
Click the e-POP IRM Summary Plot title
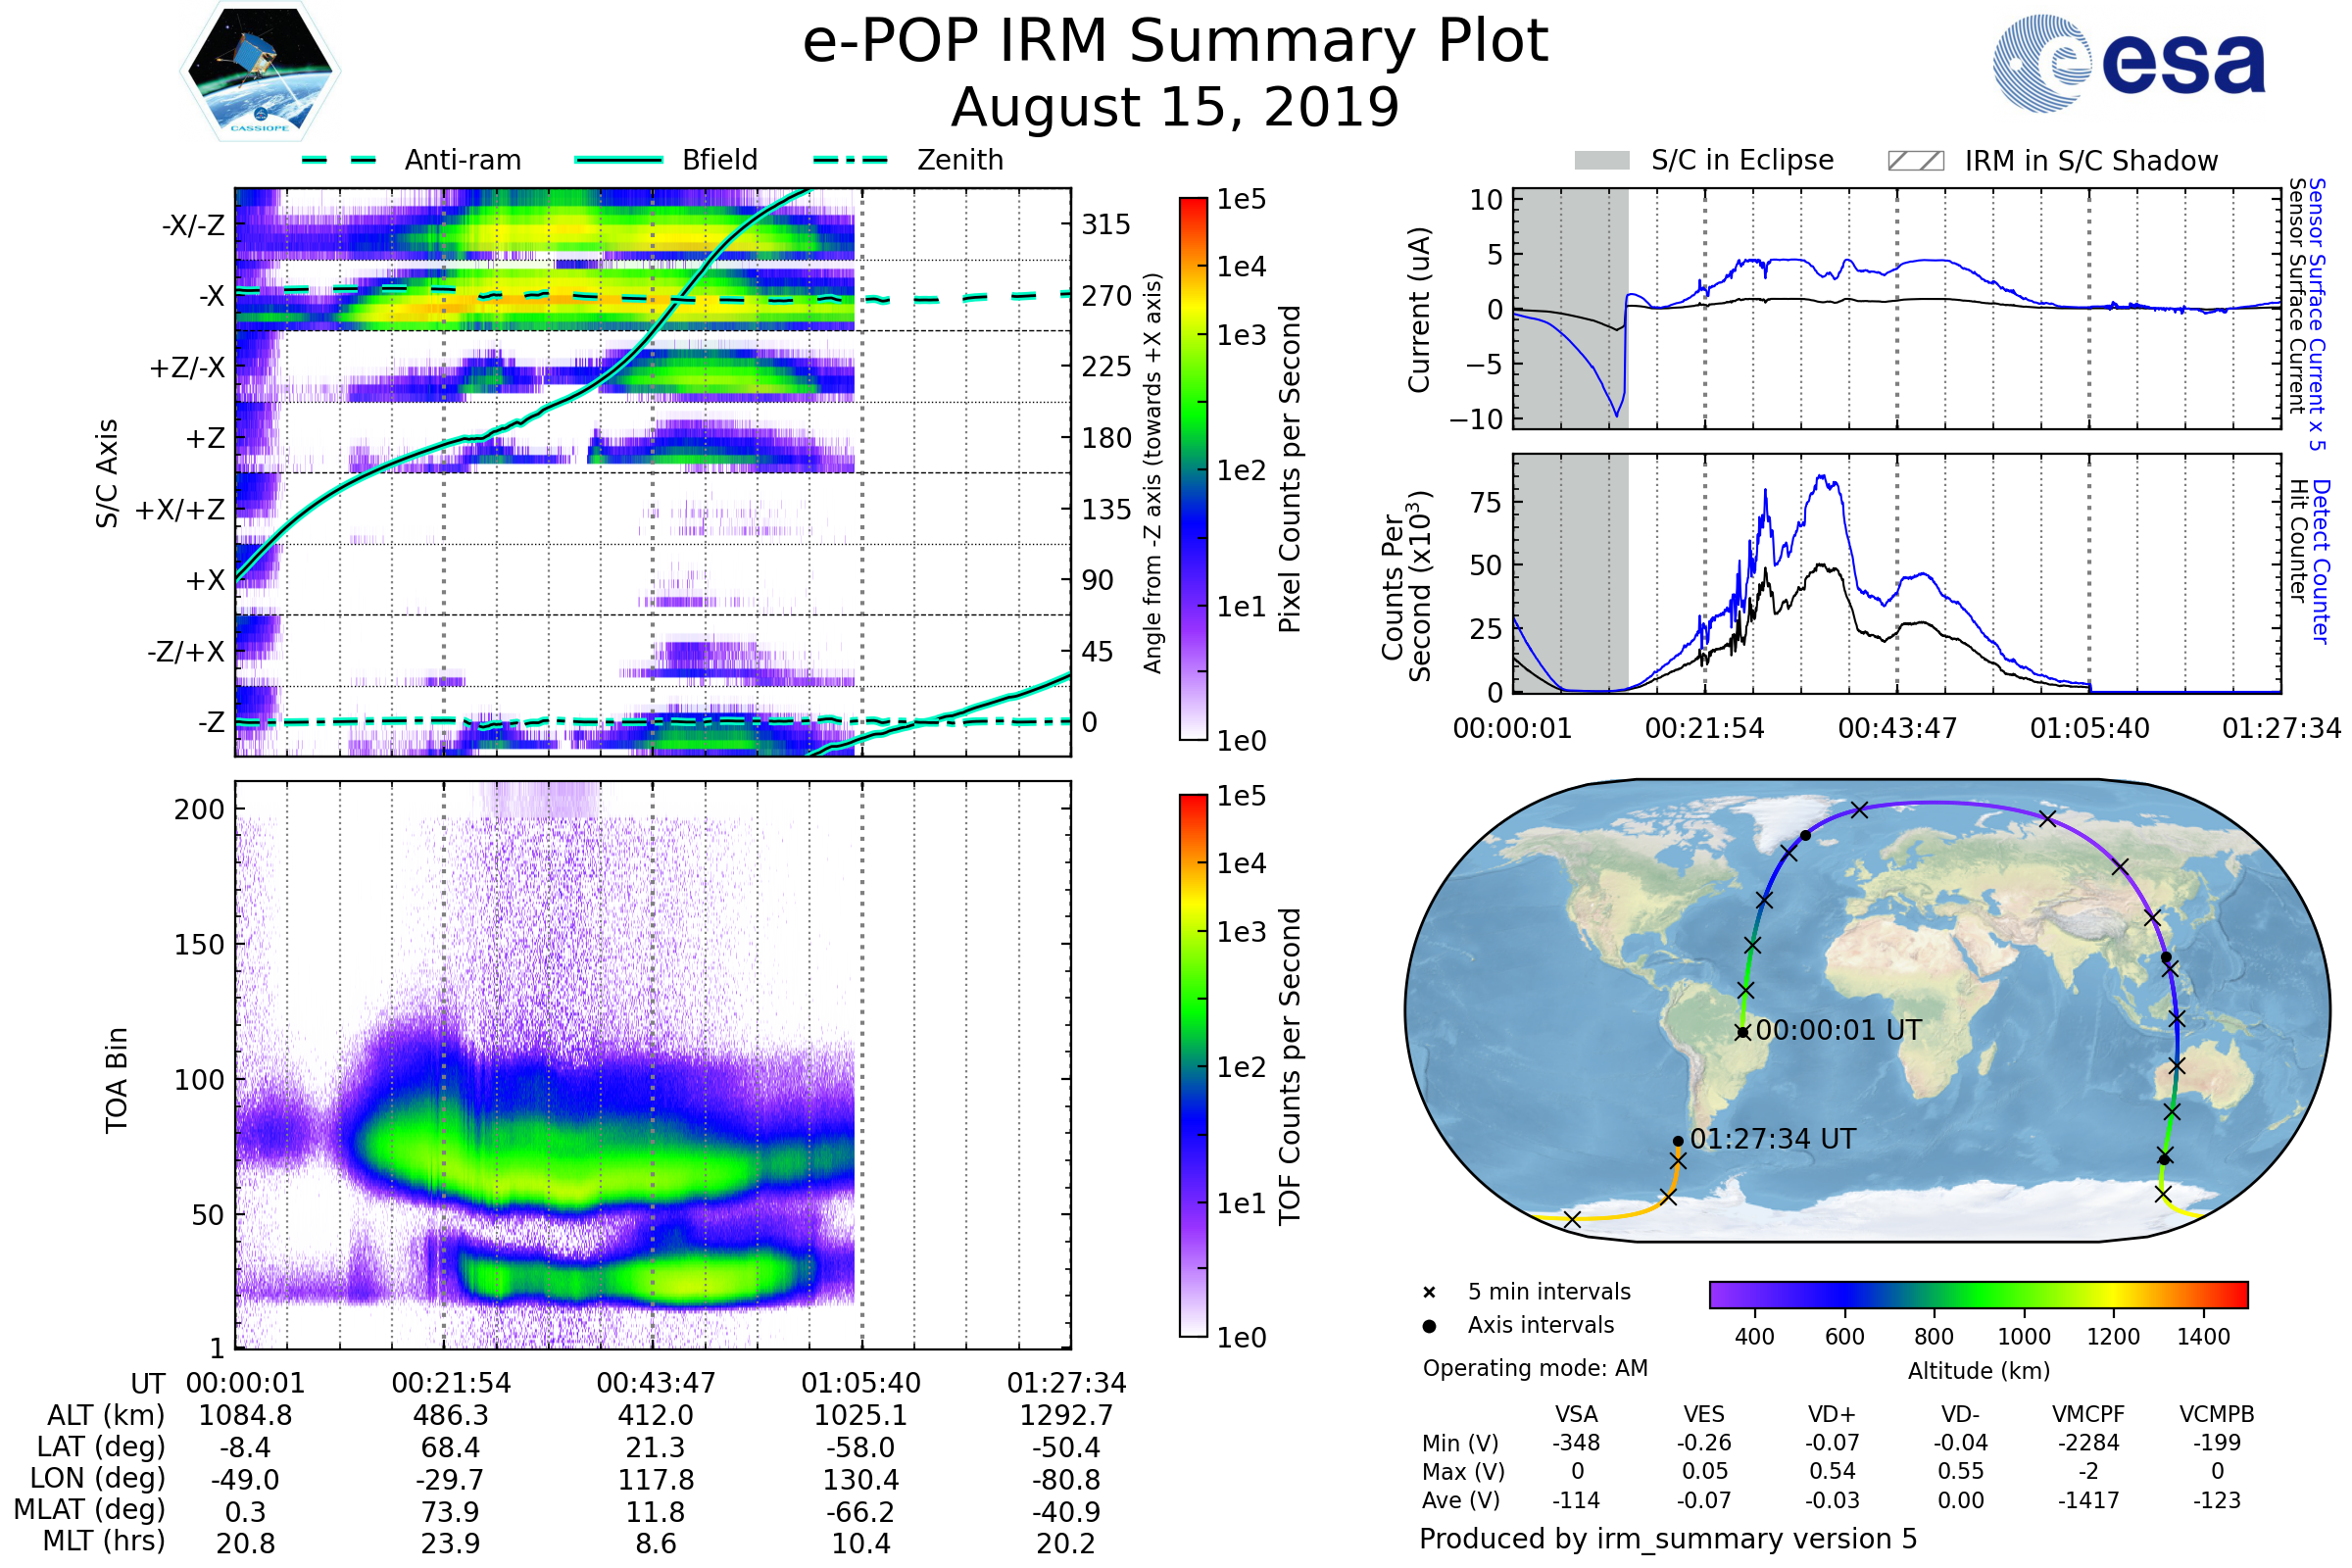click(1175, 42)
